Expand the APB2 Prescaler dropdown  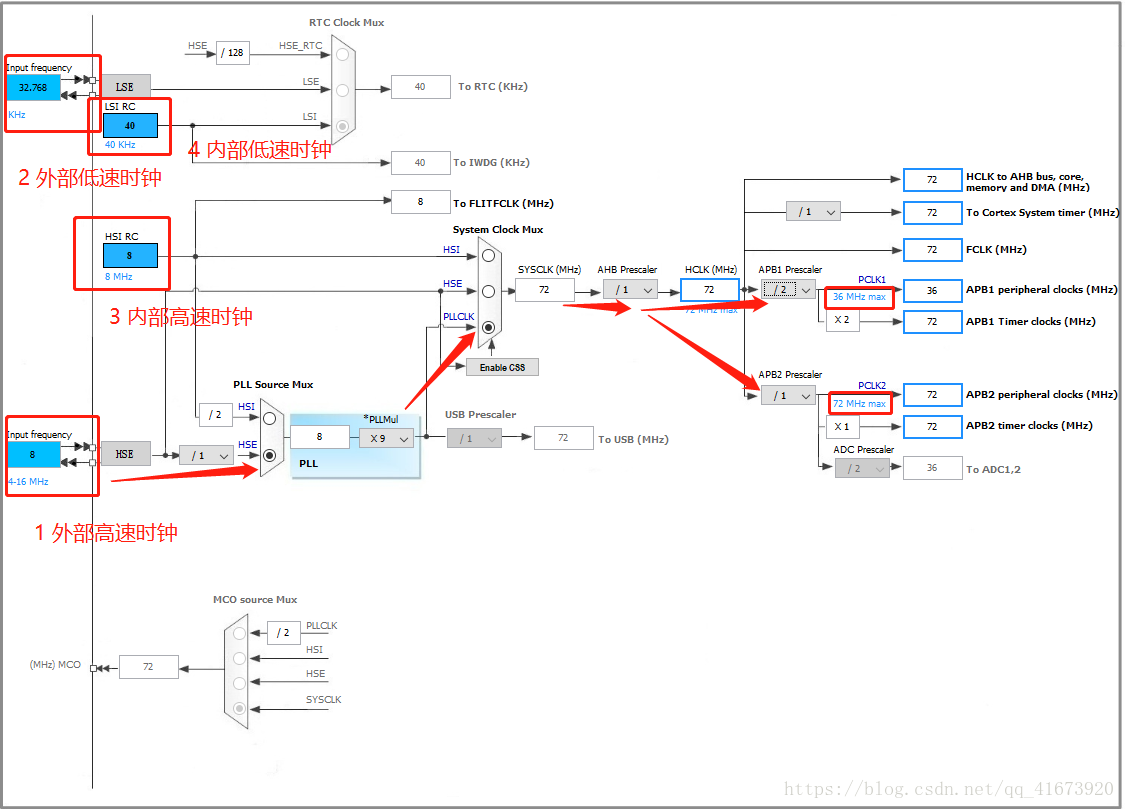[x=788, y=396]
